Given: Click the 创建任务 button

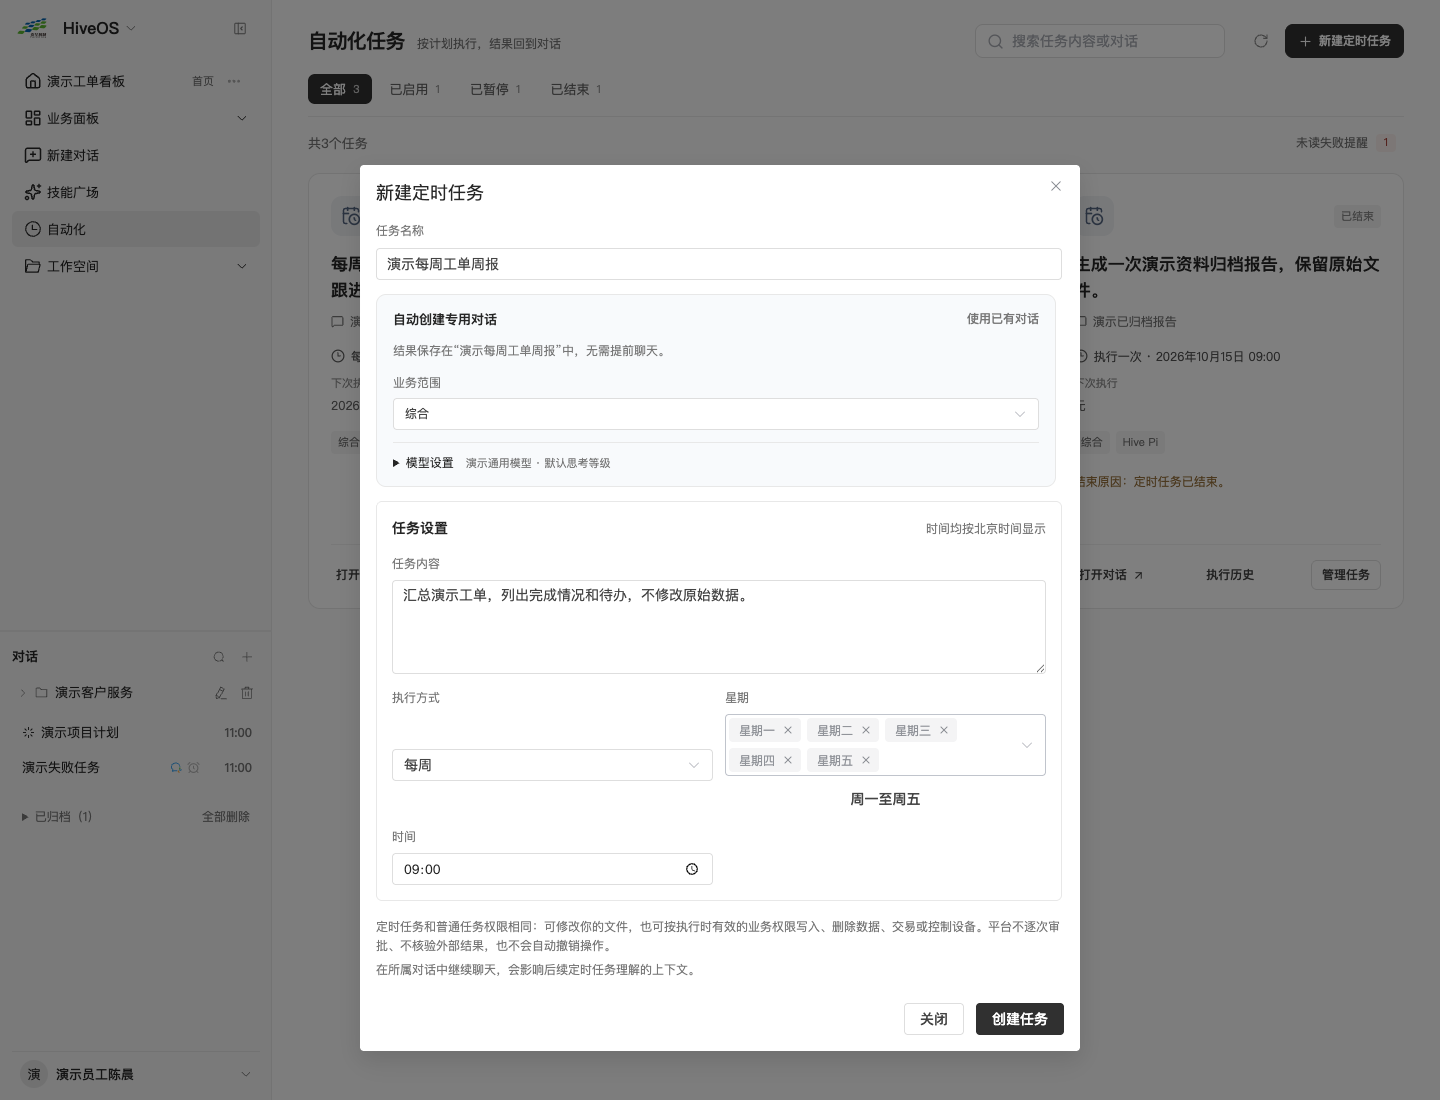Looking at the screenshot, I should pyautogui.click(x=1020, y=1019).
